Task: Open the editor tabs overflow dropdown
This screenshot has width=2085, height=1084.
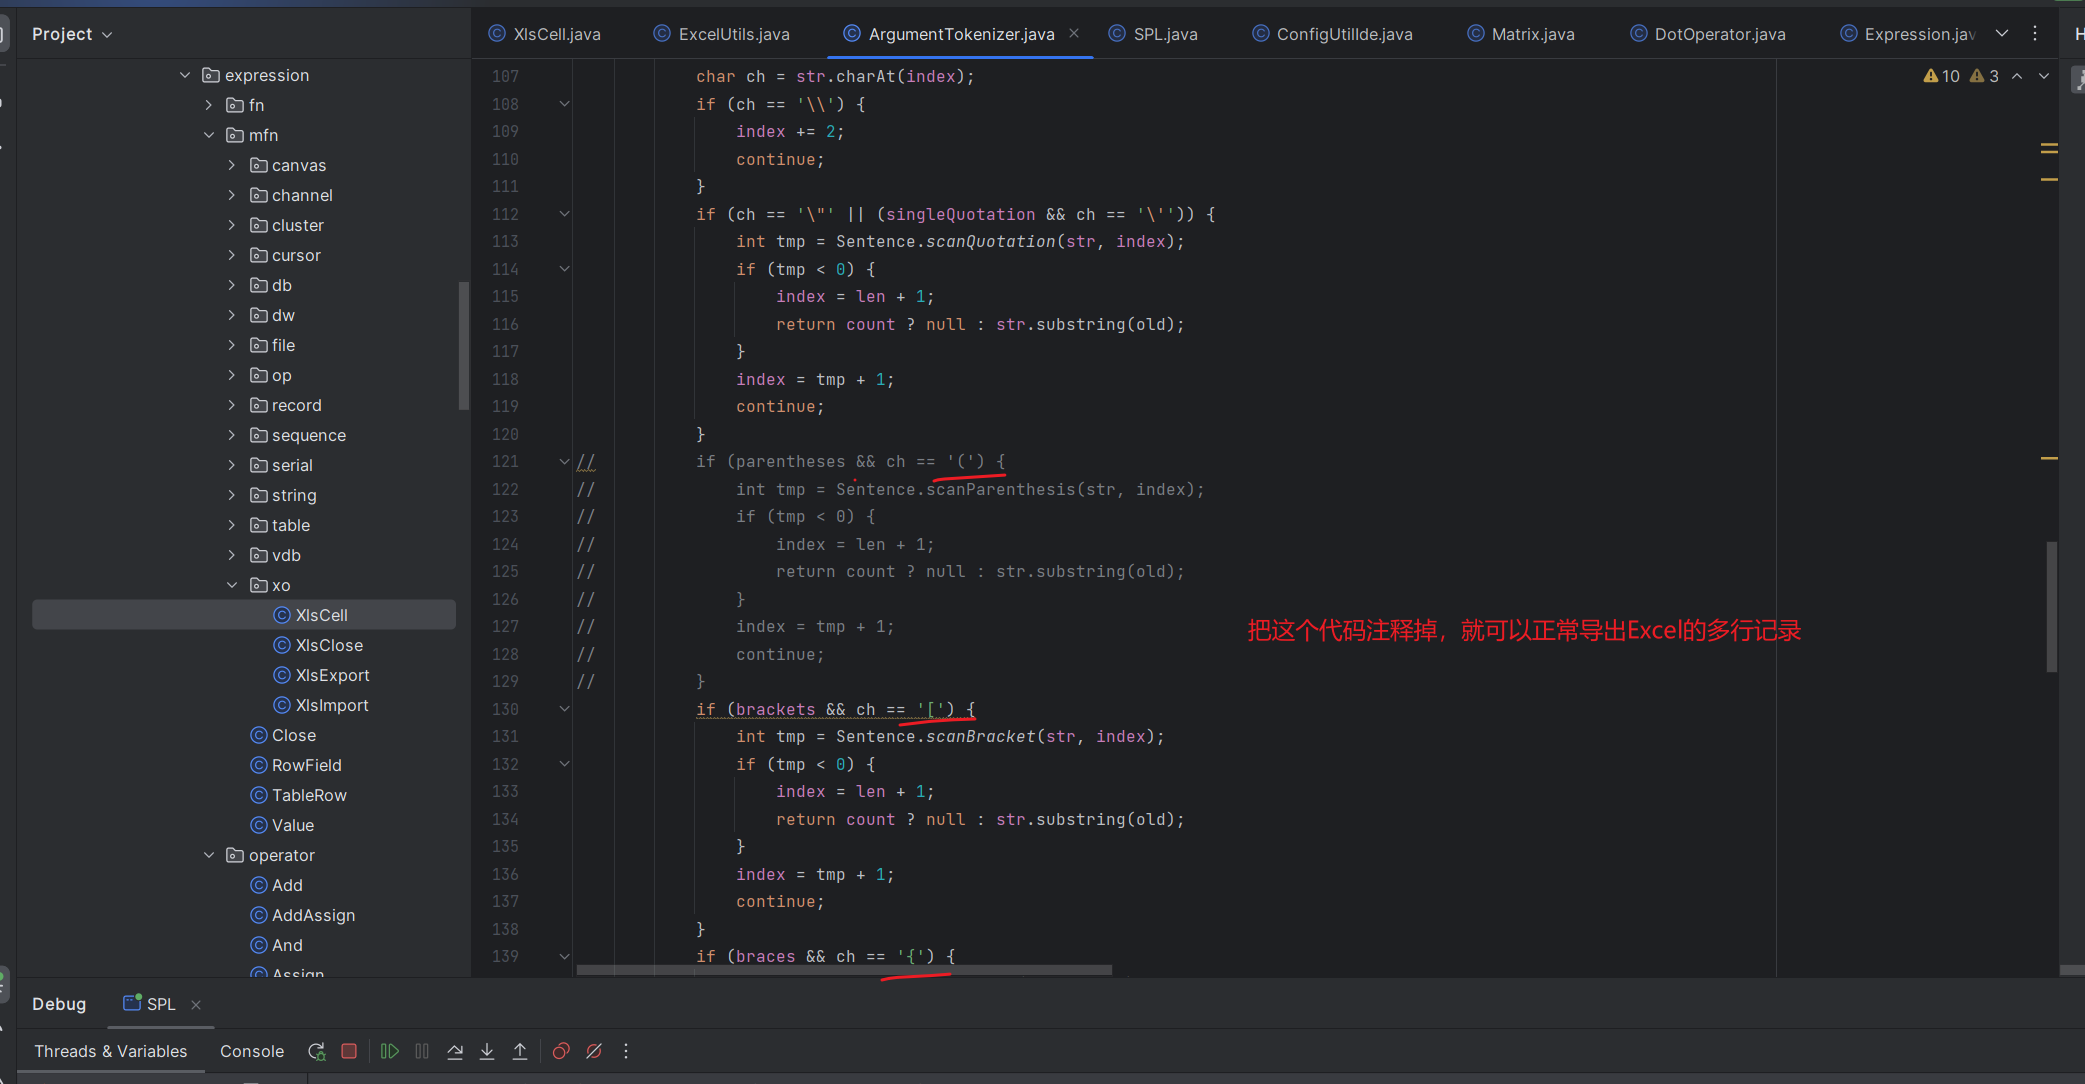Action: pyautogui.click(x=2002, y=33)
